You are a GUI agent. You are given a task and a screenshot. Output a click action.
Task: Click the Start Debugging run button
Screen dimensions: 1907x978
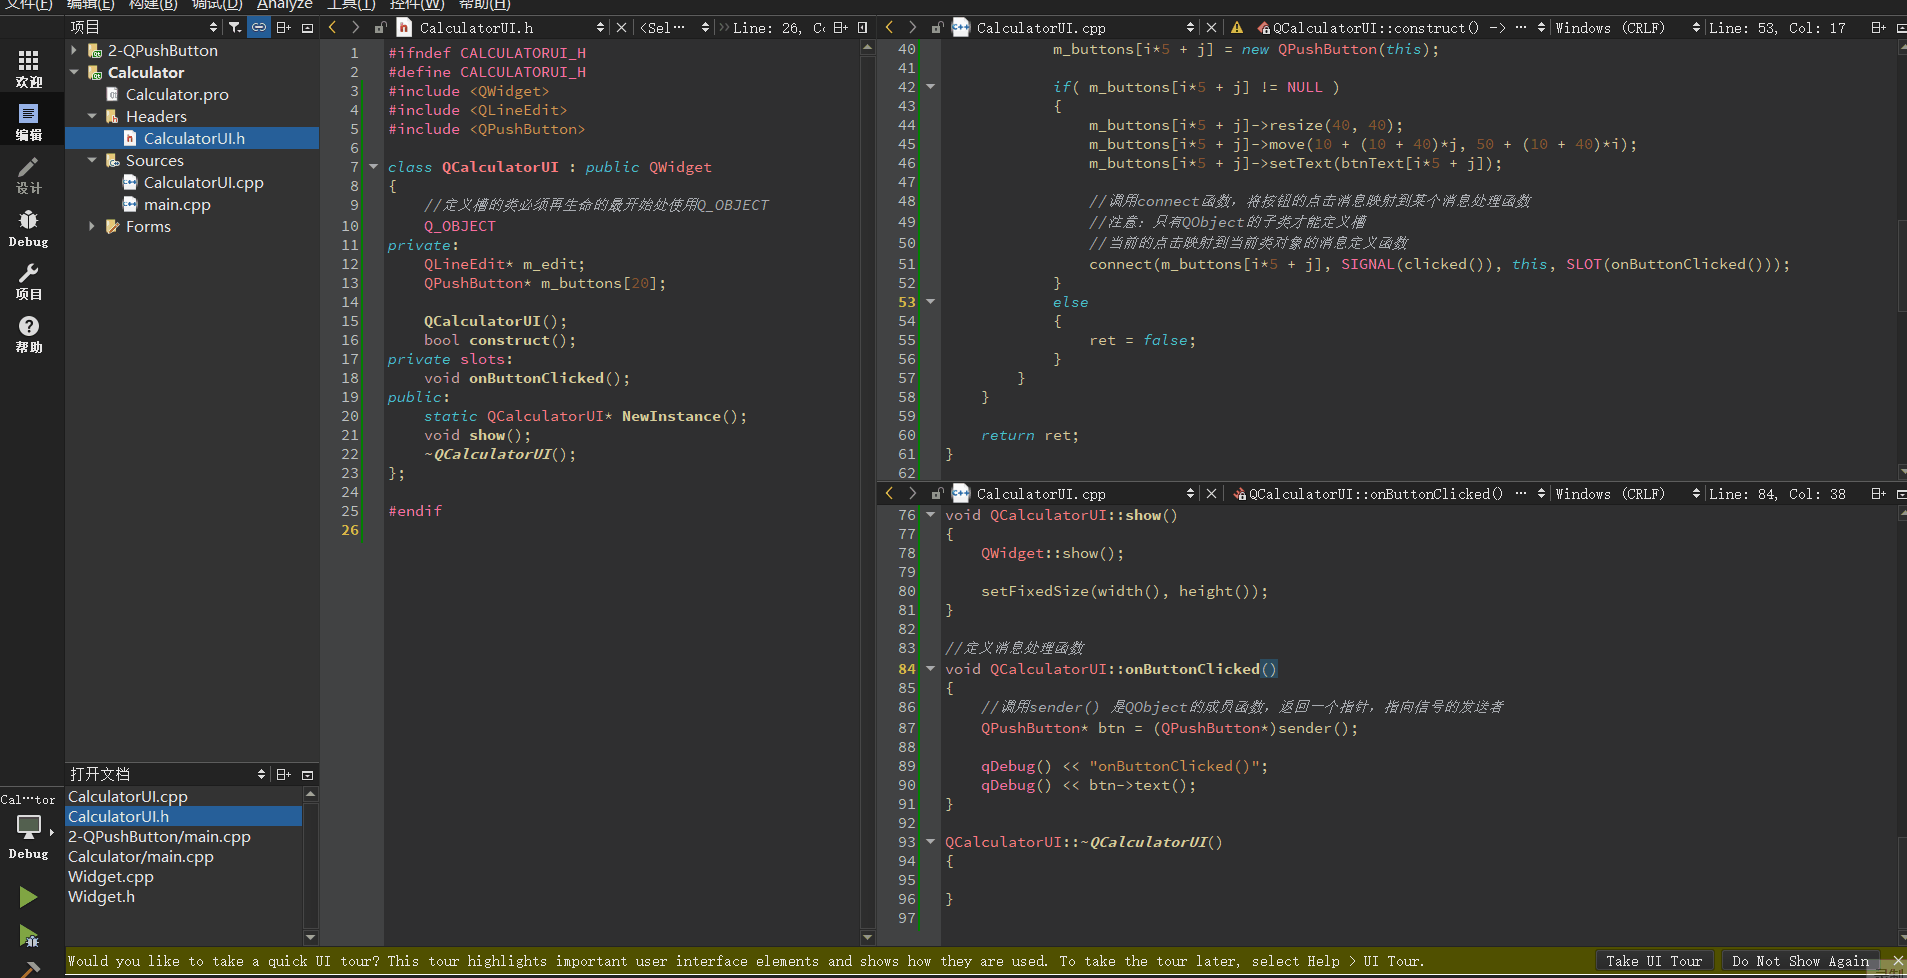pos(28,937)
